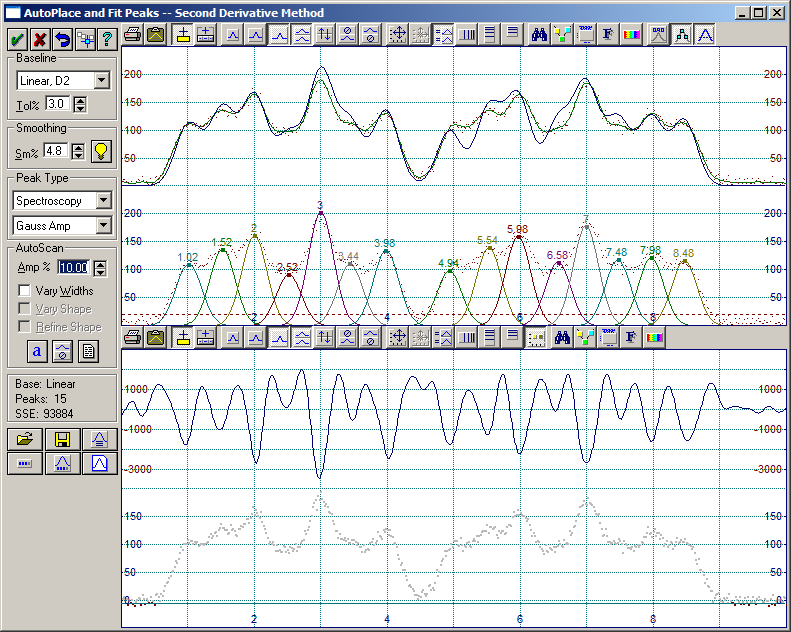This screenshot has height=632, width=791.
Task: Click the rainbow color spectrum icon in top toolbar
Action: pyautogui.click(x=631, y=35)
